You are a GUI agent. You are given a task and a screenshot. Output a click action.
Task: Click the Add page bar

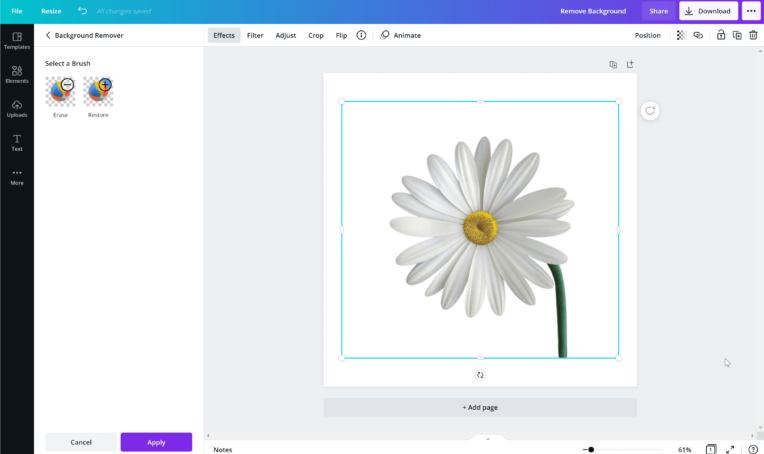(480, 407)
